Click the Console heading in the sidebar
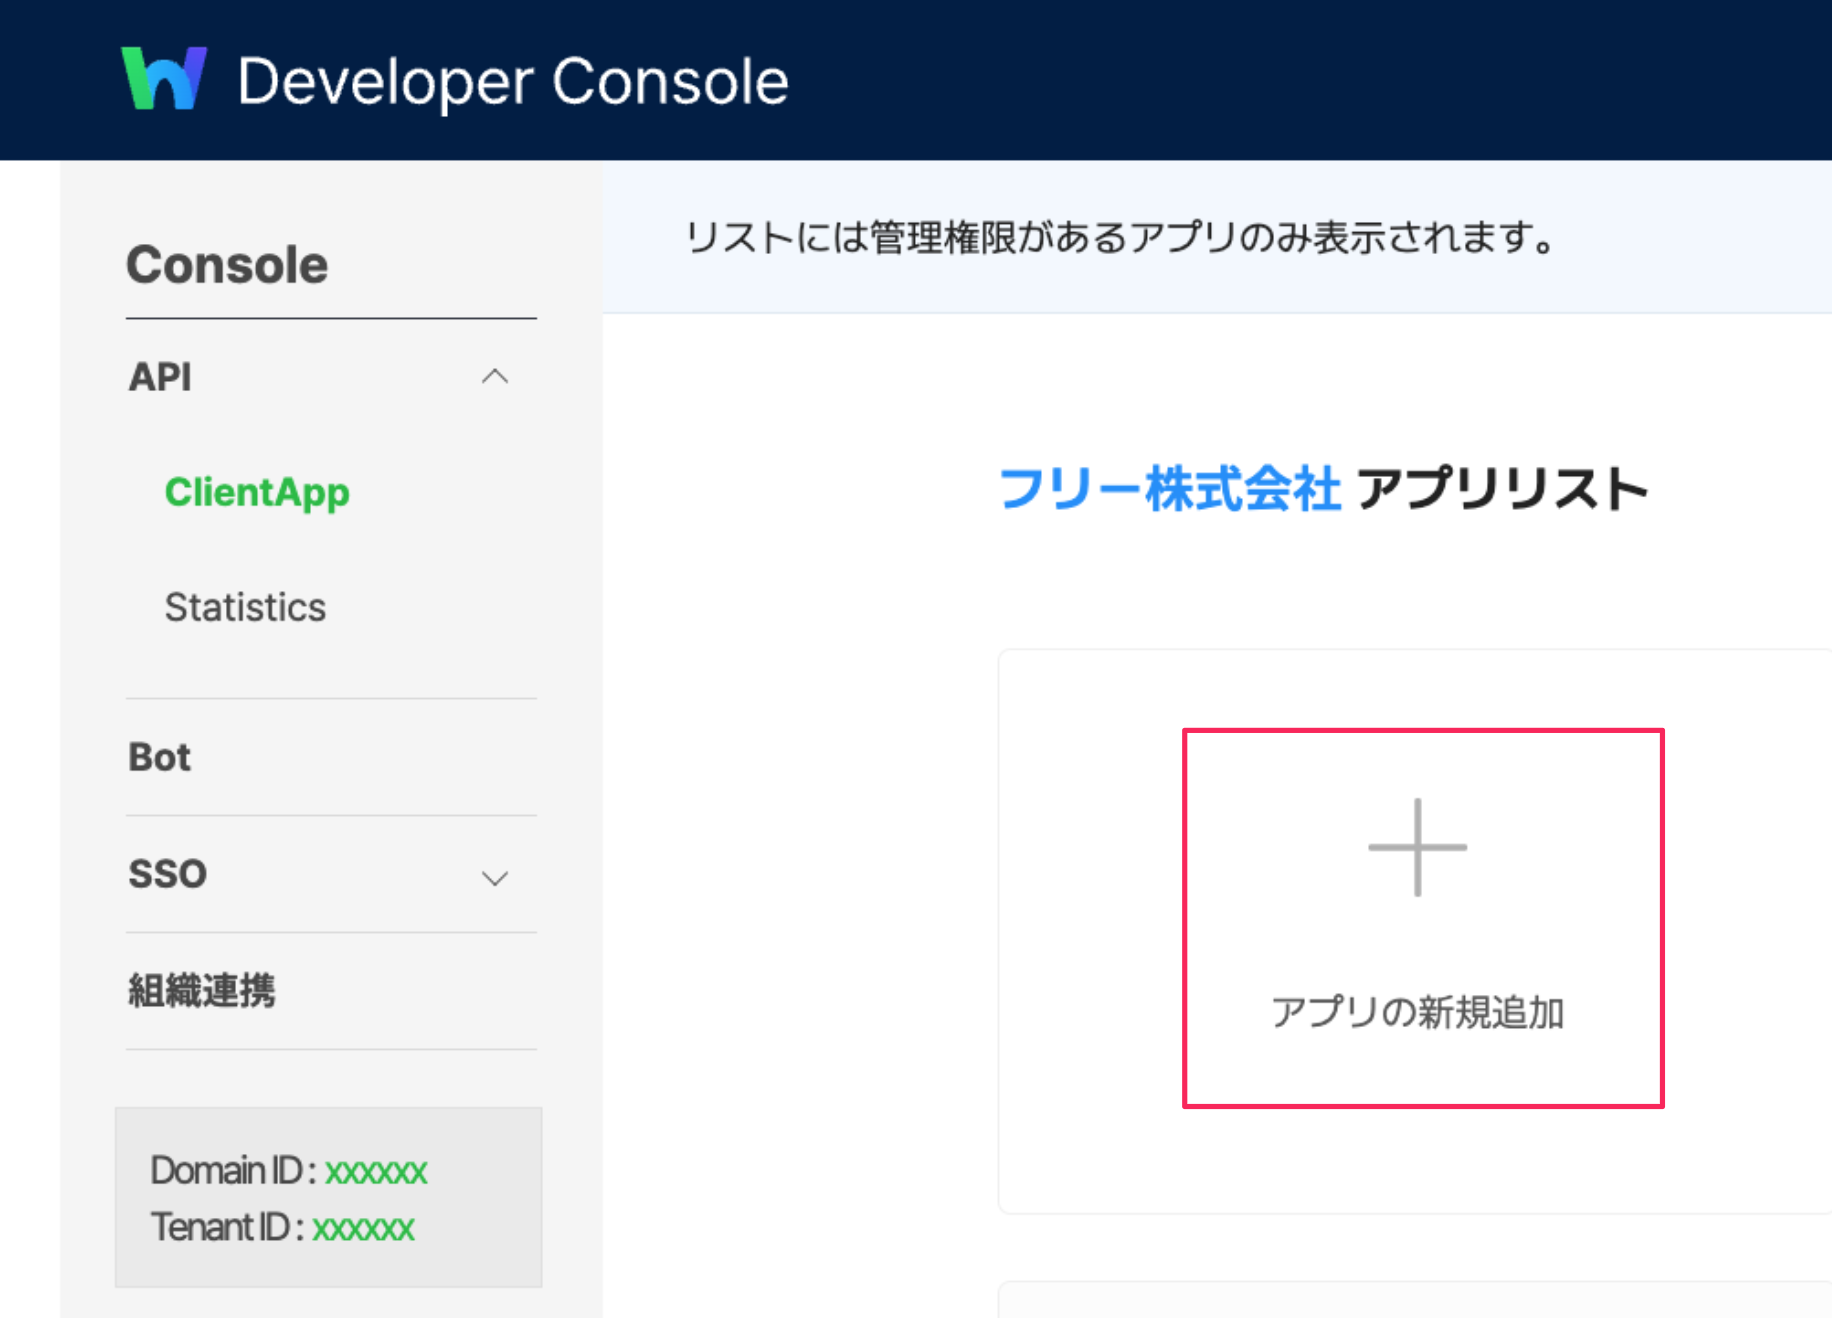Screen dimensions: 1832x1318 click(227, 265)
